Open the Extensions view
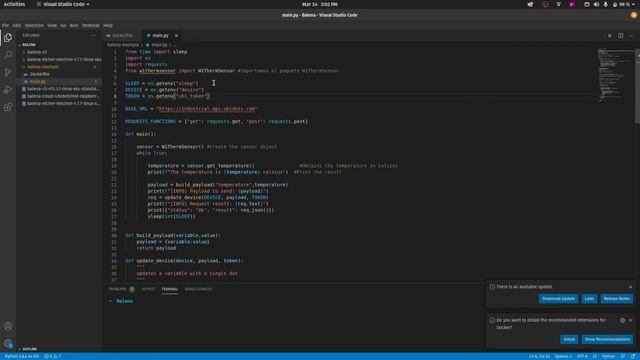This screenshot has width=640, height=360. 8,107
